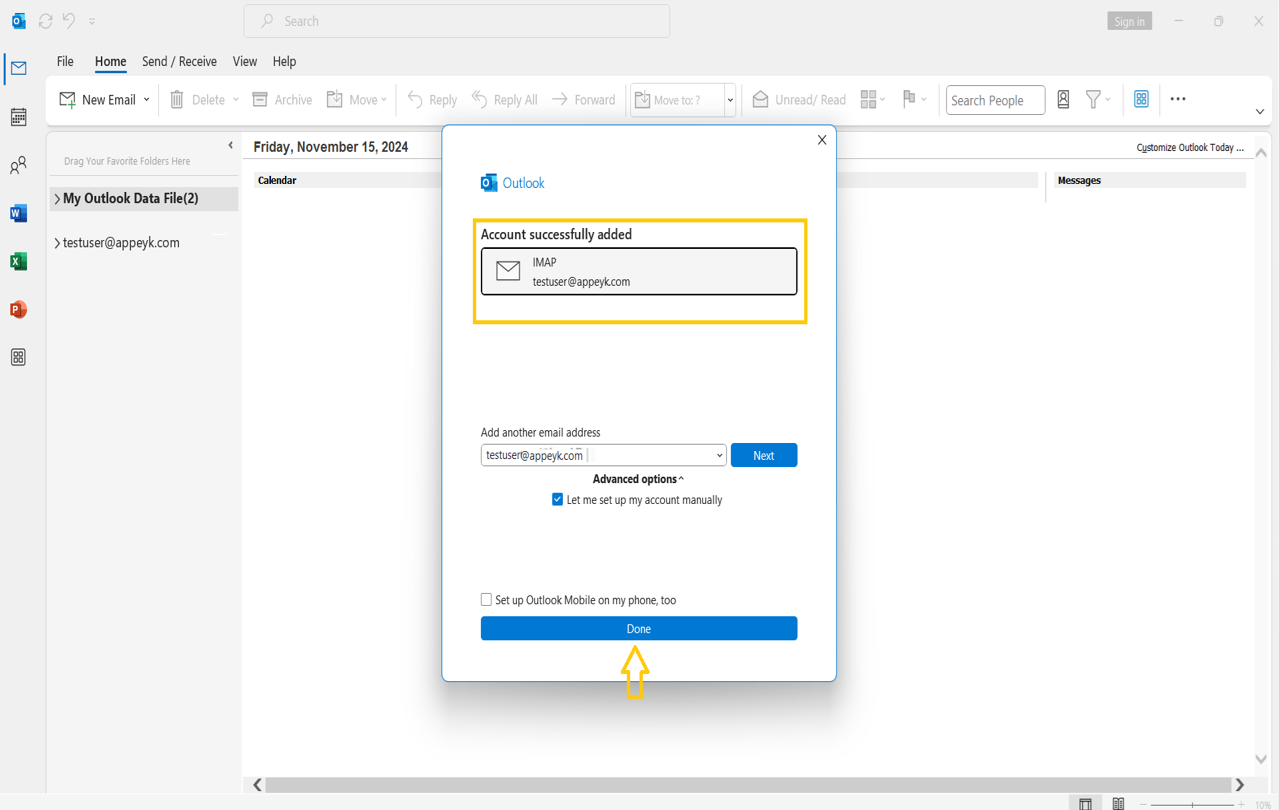This screenshot has height=810, width=1279.
Task: Switch to Normal view in status bar
Action: tap(1086, 804)
